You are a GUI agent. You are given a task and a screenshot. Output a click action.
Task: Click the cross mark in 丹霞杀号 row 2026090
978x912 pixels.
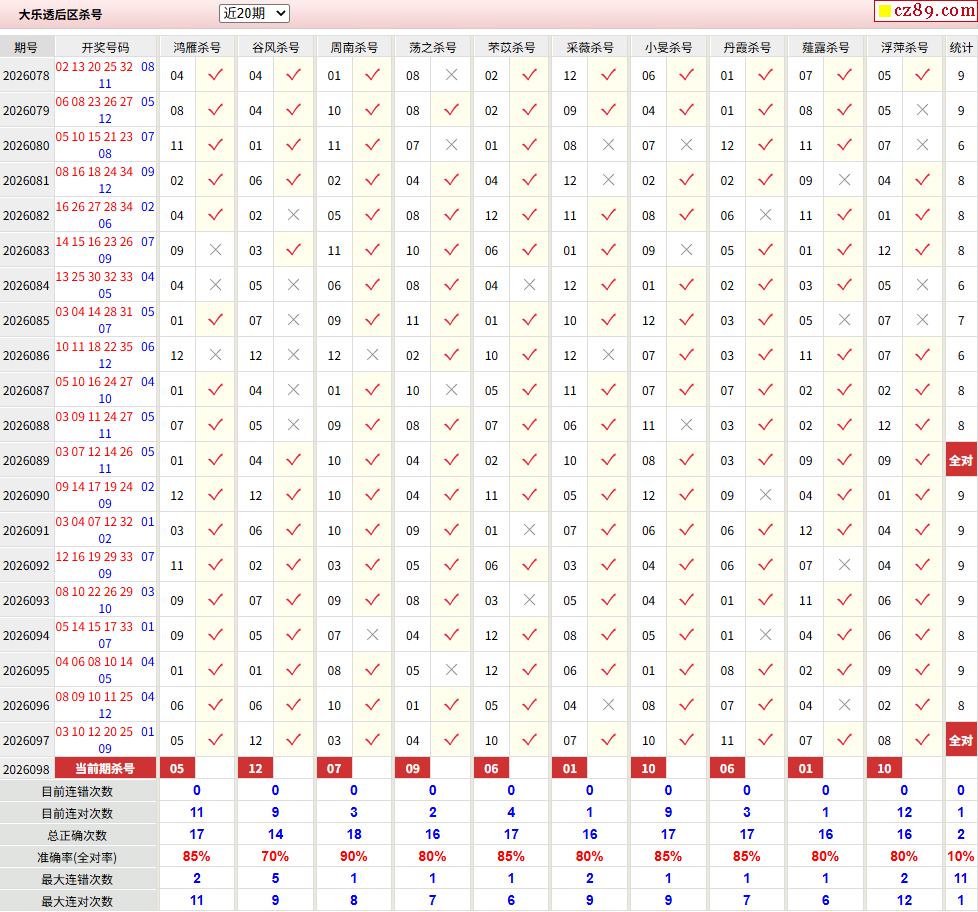click(x=765, y=495)
